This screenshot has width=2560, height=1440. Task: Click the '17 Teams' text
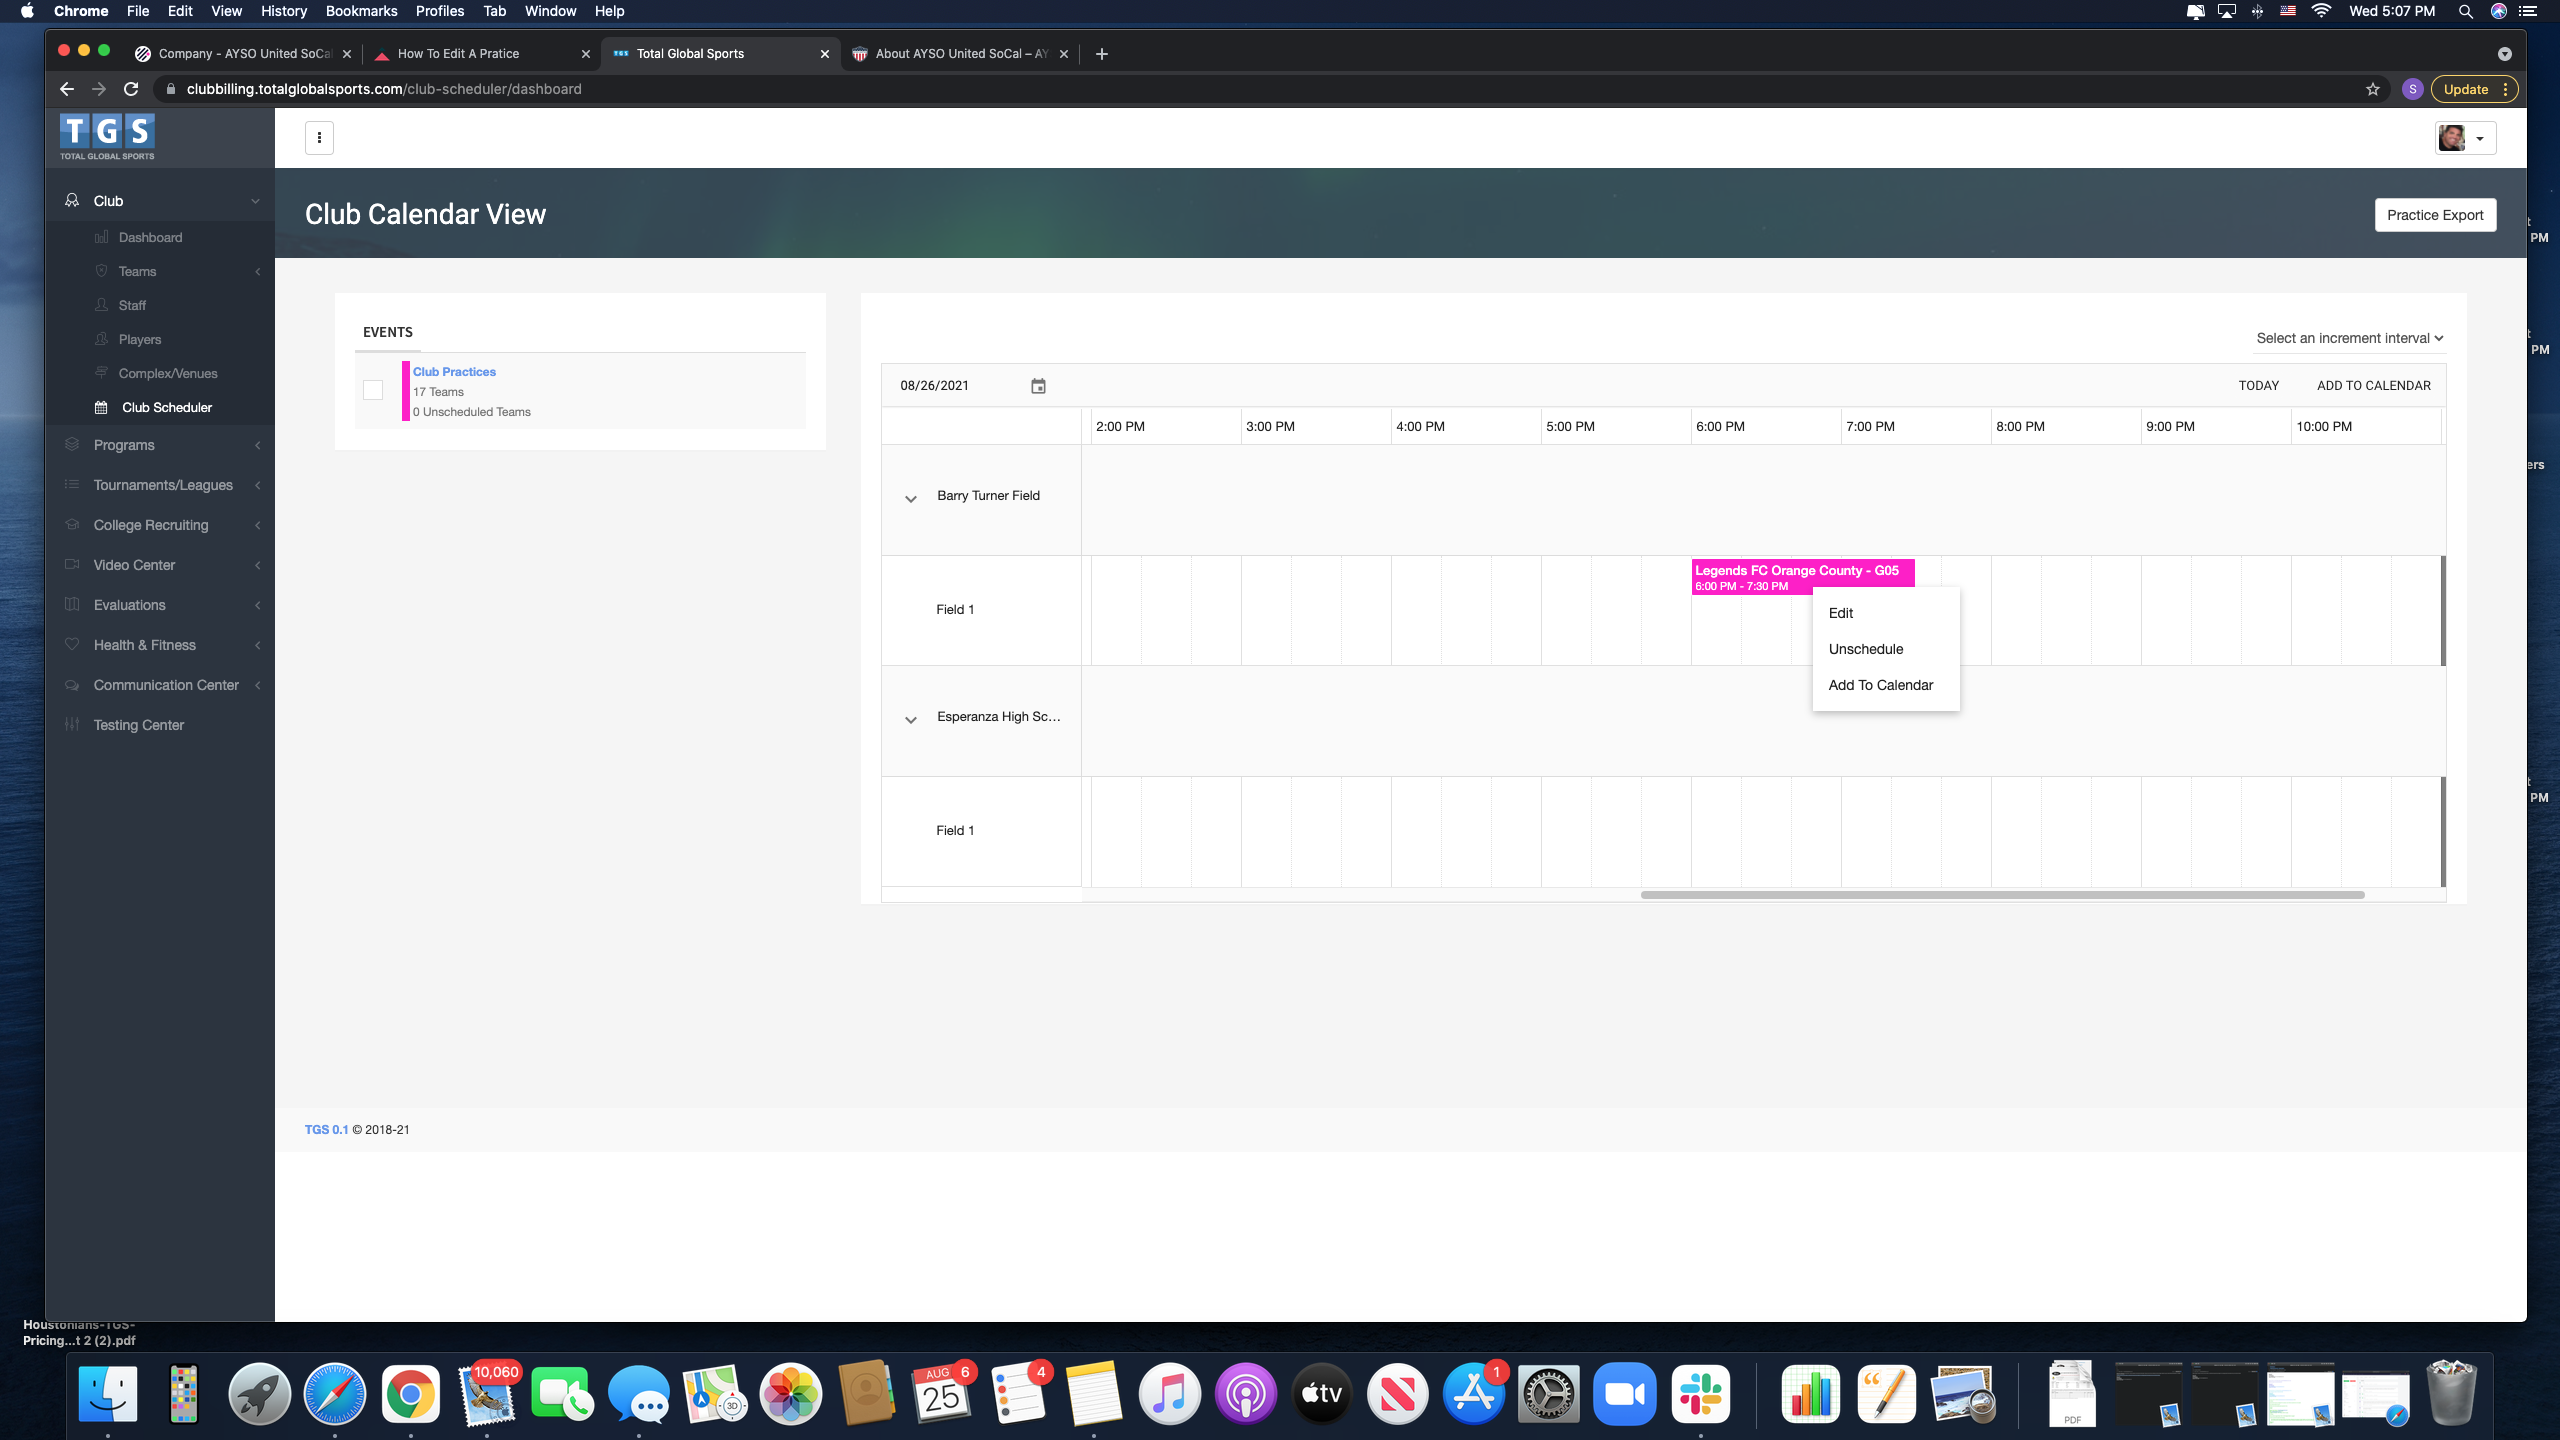click(438, 392)
